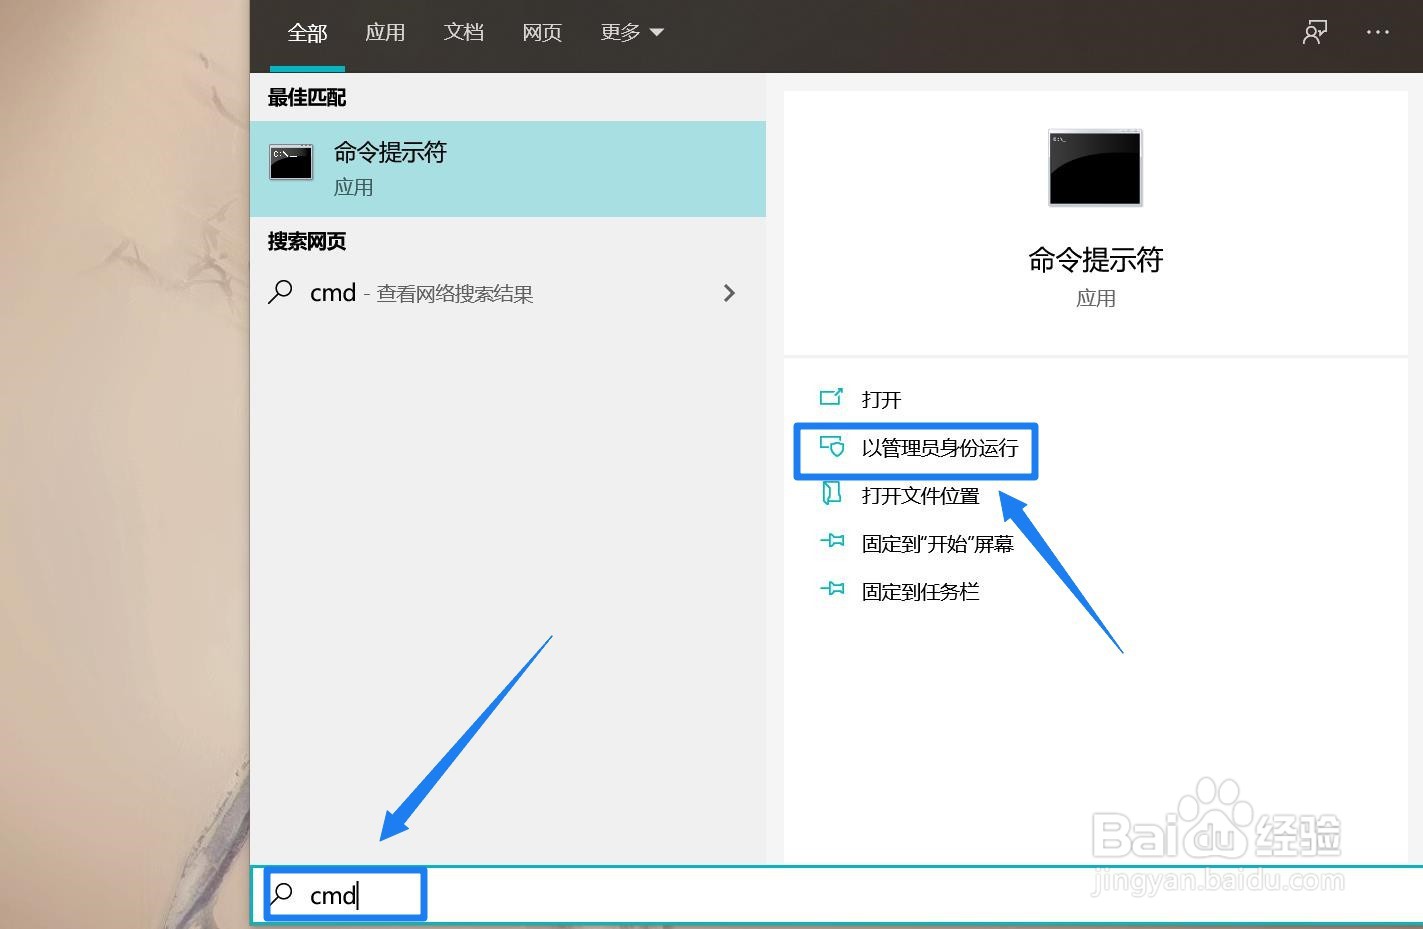The width and height of the screenshot is (1423, 929).
Task: Open the feedback icon in the header
Action: click(x=1315, y=32)
